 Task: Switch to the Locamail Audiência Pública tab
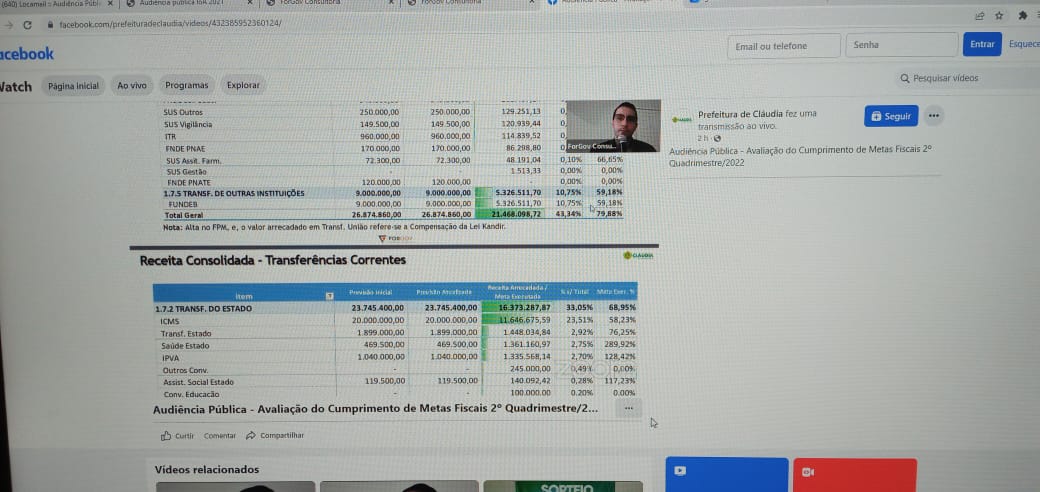coord(52,3)
